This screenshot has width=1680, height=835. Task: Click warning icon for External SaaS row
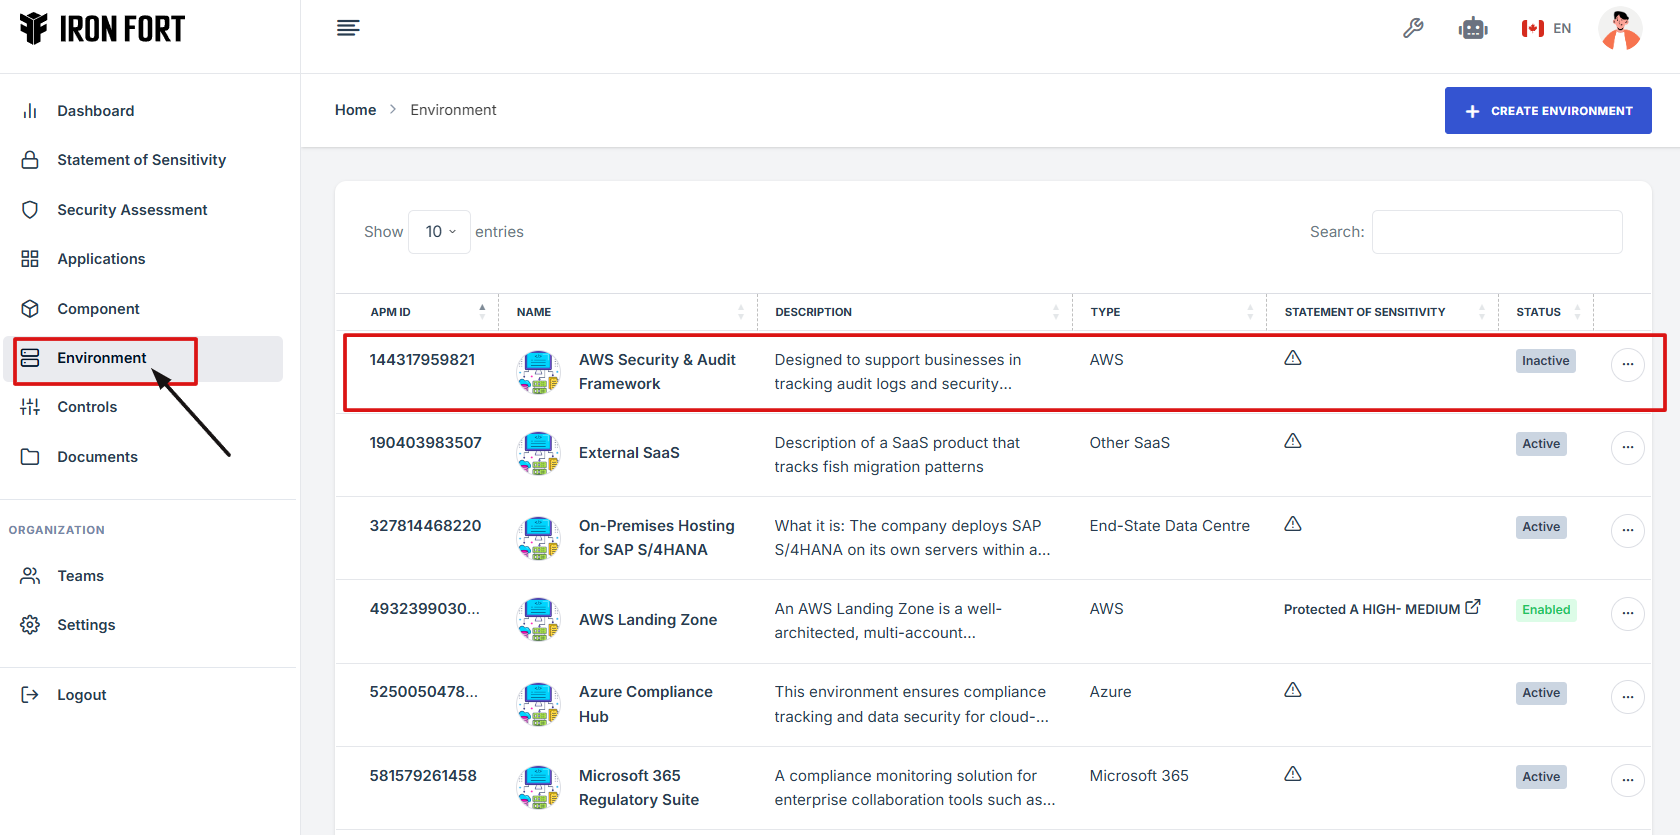click(x=1293, y=441)
